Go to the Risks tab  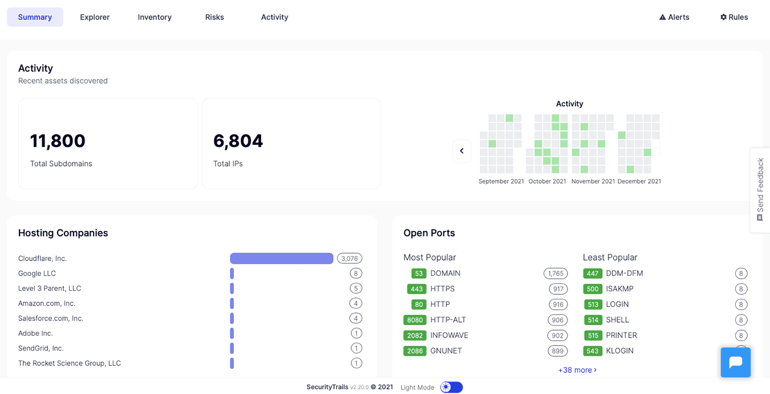pyautogui.click(x=215, y=17)
